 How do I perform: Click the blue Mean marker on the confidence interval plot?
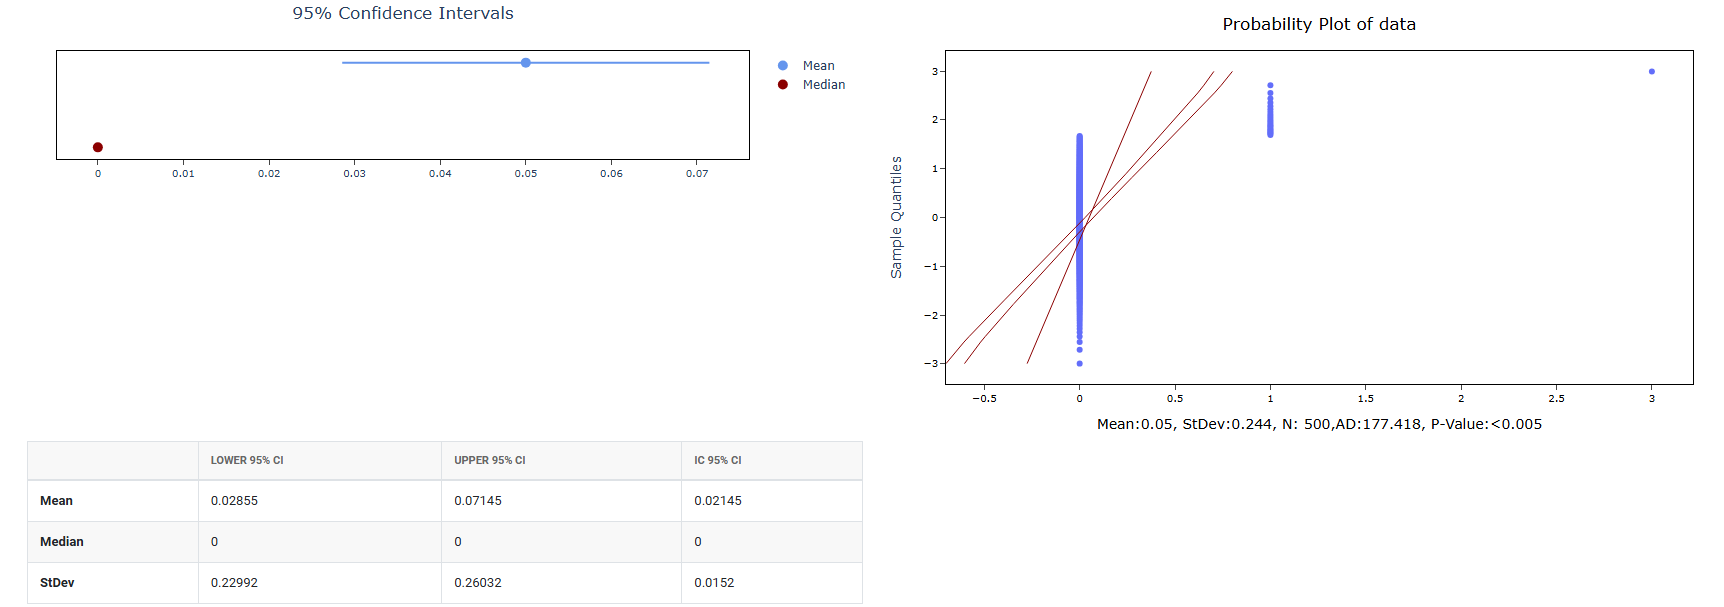click(526, 63)
